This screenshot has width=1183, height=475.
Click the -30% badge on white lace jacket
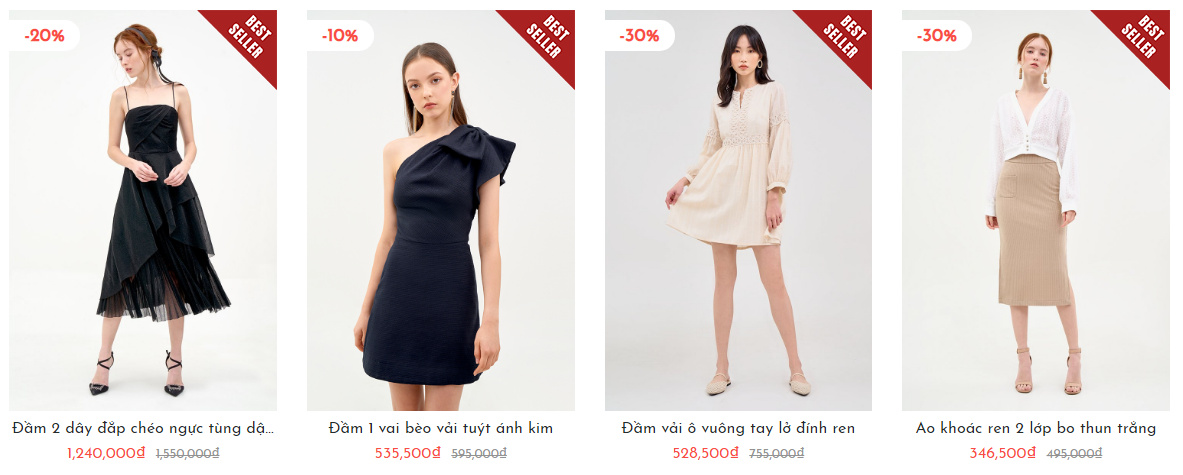pos(937,35)
